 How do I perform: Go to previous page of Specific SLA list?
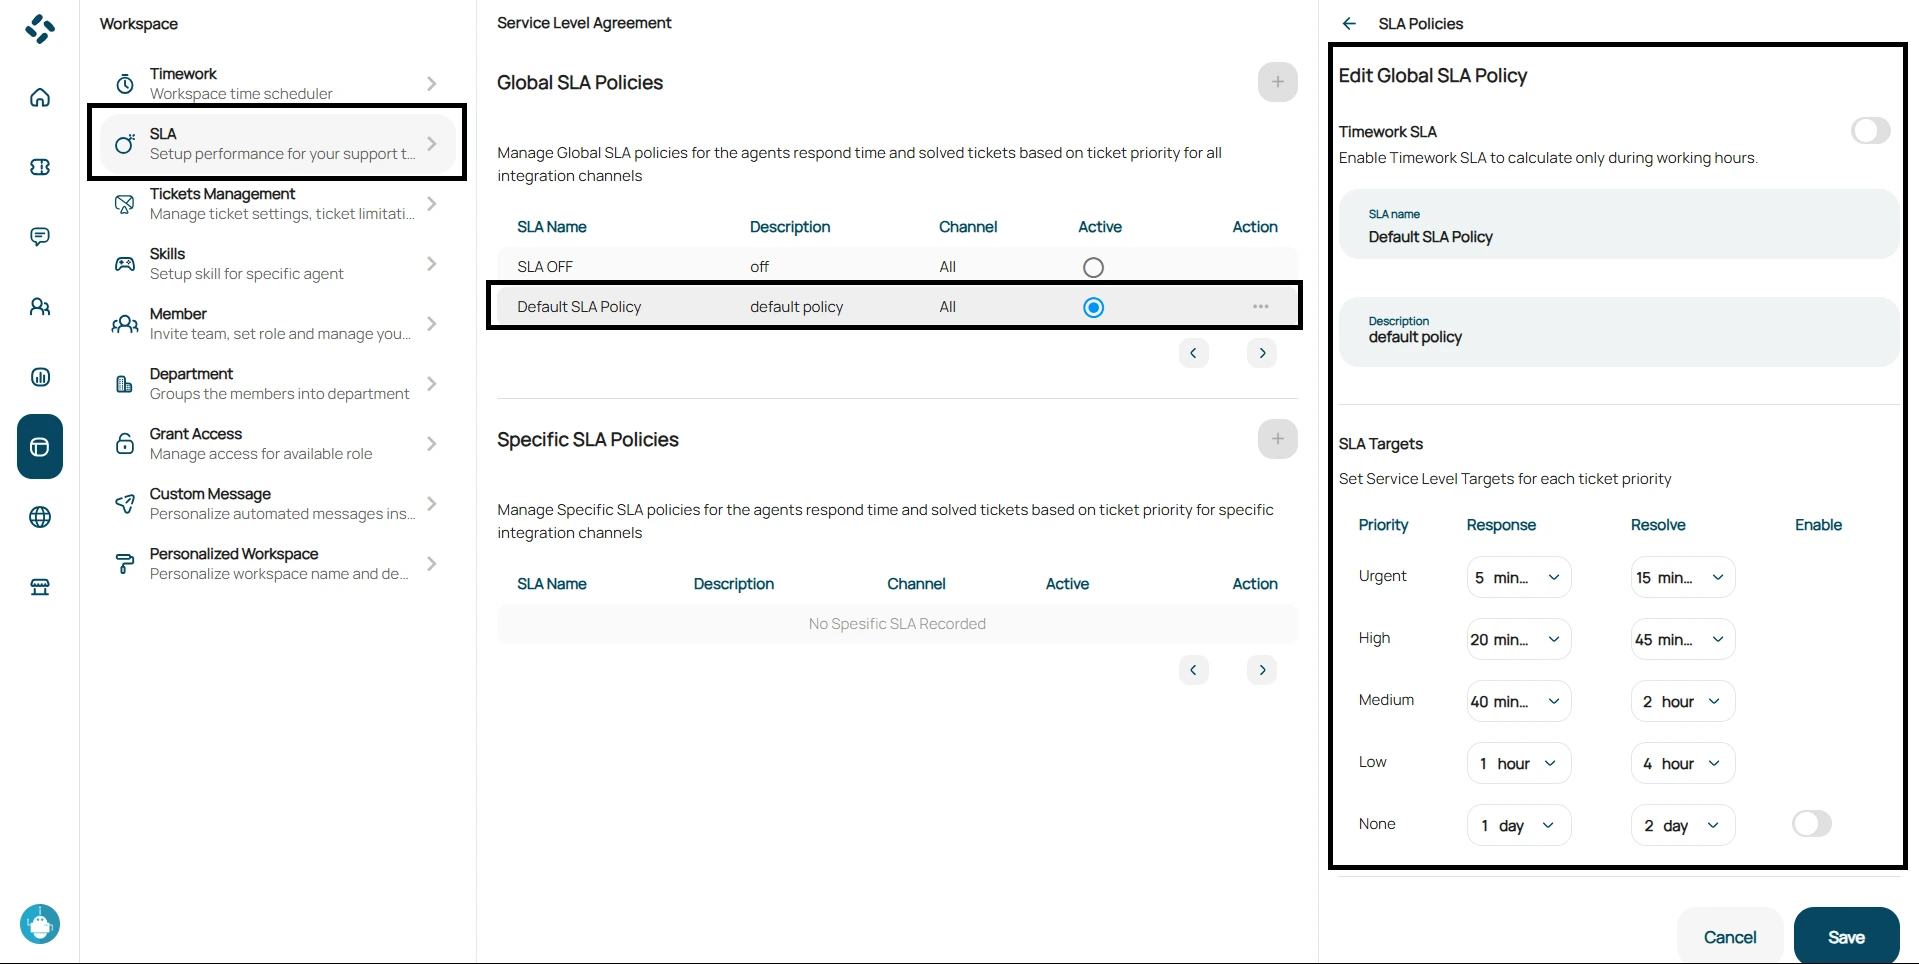pos(1193,670)
